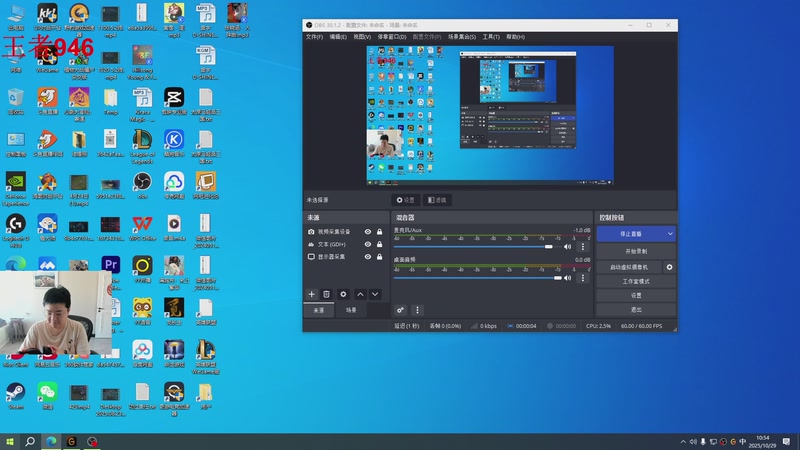
Task: Hide the 显示器采集 source via eye icon
Action: click(x=367, y=257)
